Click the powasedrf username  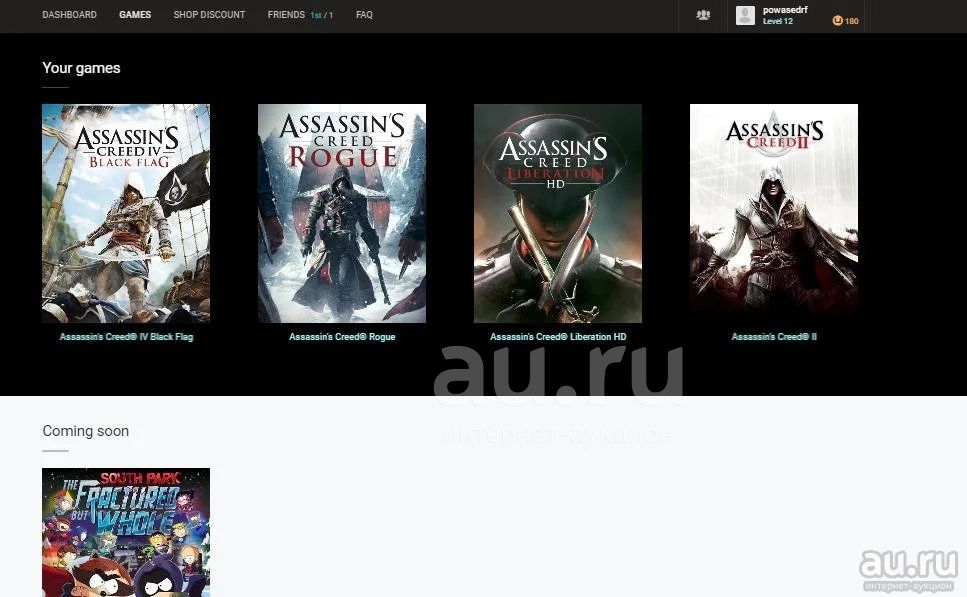point(785,10)
